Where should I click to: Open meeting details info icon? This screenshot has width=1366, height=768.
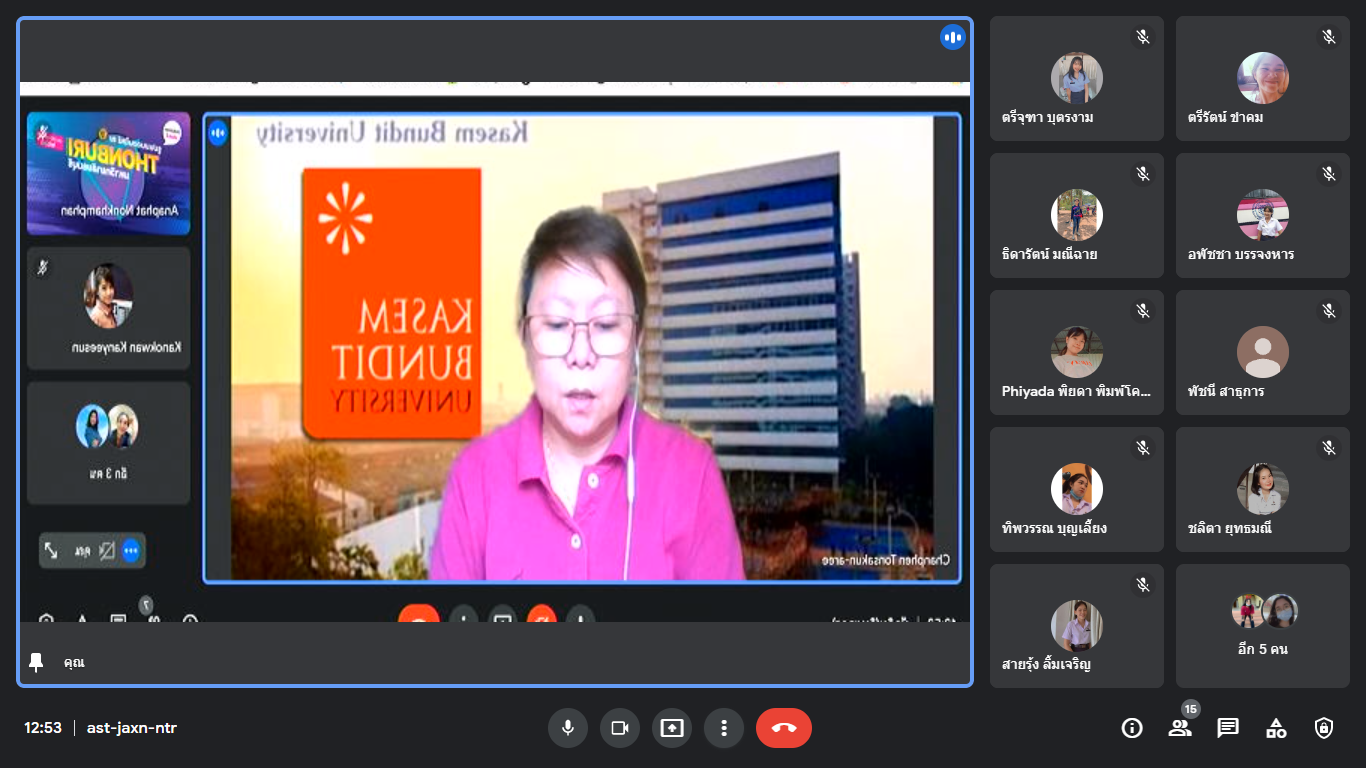click(1132, 728)
